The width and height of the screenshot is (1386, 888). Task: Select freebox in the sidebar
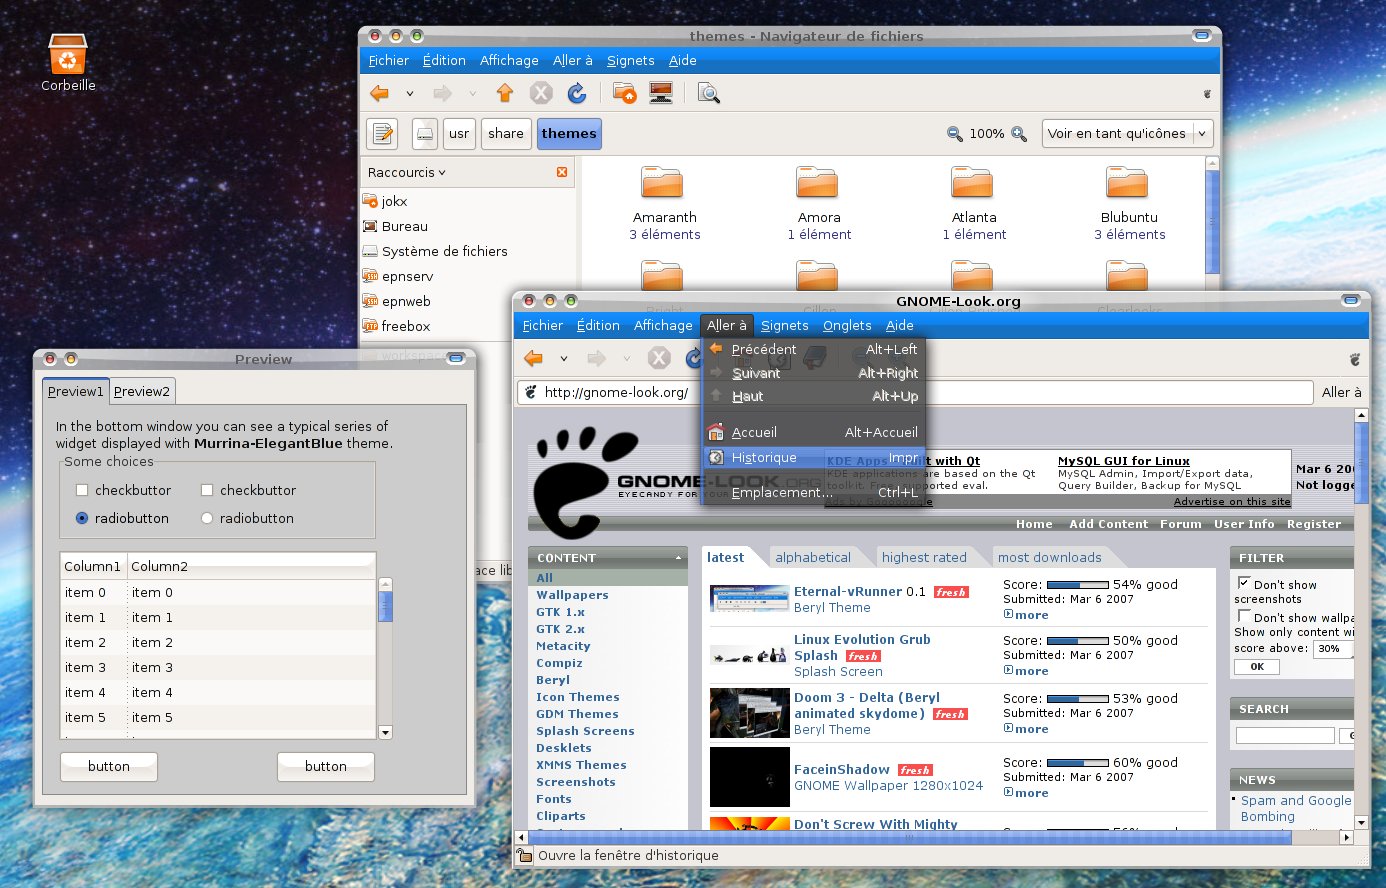(405, 327)
